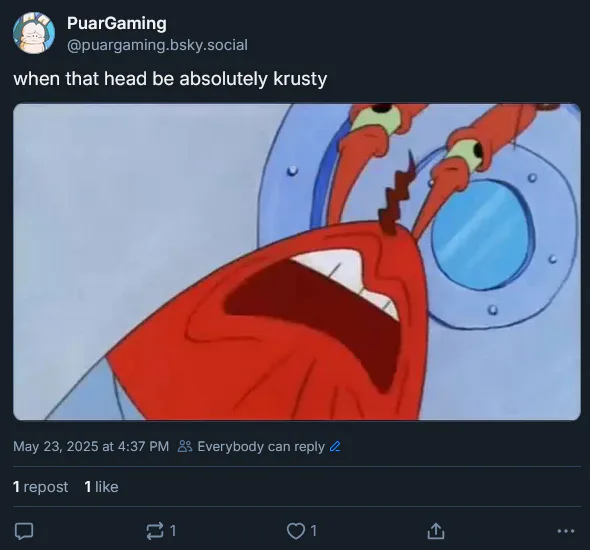Open the three-dot more options menu
This screenshot has width=590, height=550.
coord(566,531)
